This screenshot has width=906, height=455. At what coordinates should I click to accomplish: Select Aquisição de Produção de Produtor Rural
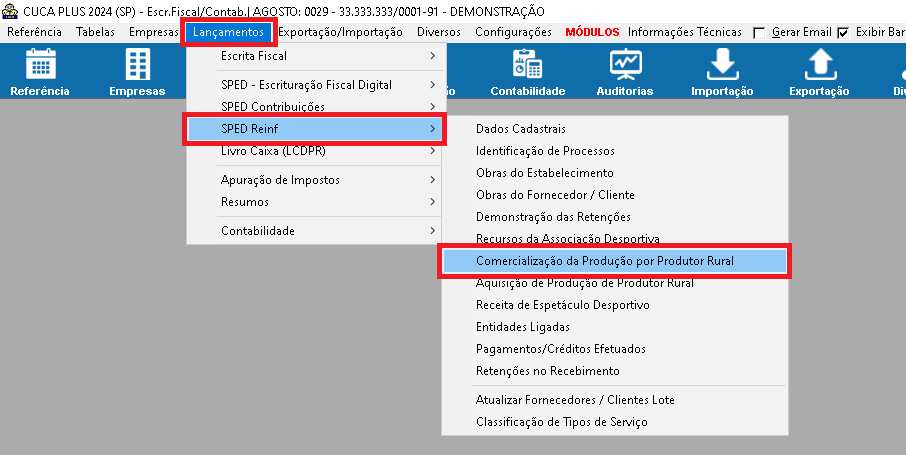[x=614, y=283]
